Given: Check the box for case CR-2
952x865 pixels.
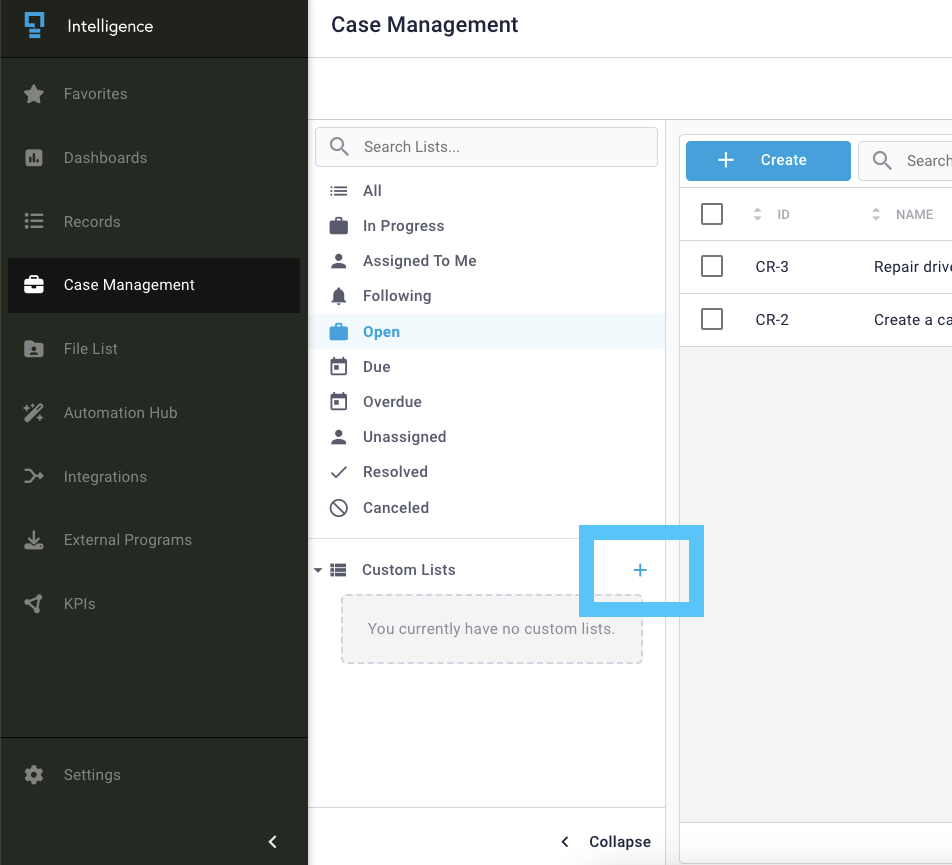Looking at the screenshot, I should [712, 319].
